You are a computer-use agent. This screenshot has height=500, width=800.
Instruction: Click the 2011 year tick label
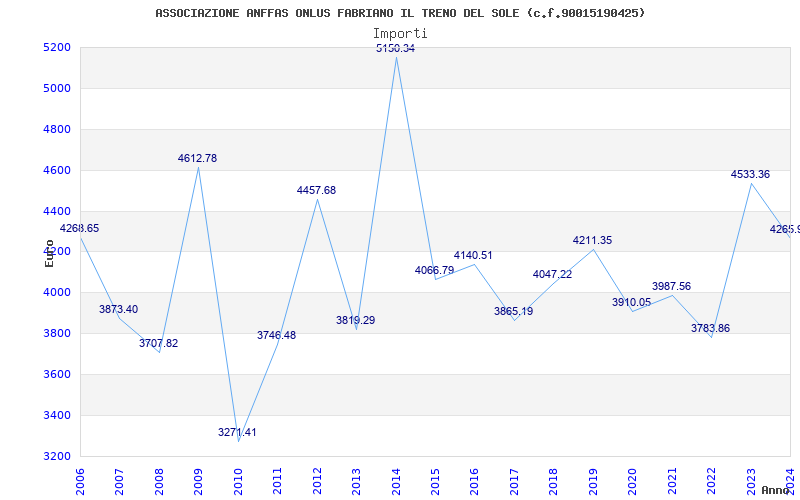[x=278, y=482]
